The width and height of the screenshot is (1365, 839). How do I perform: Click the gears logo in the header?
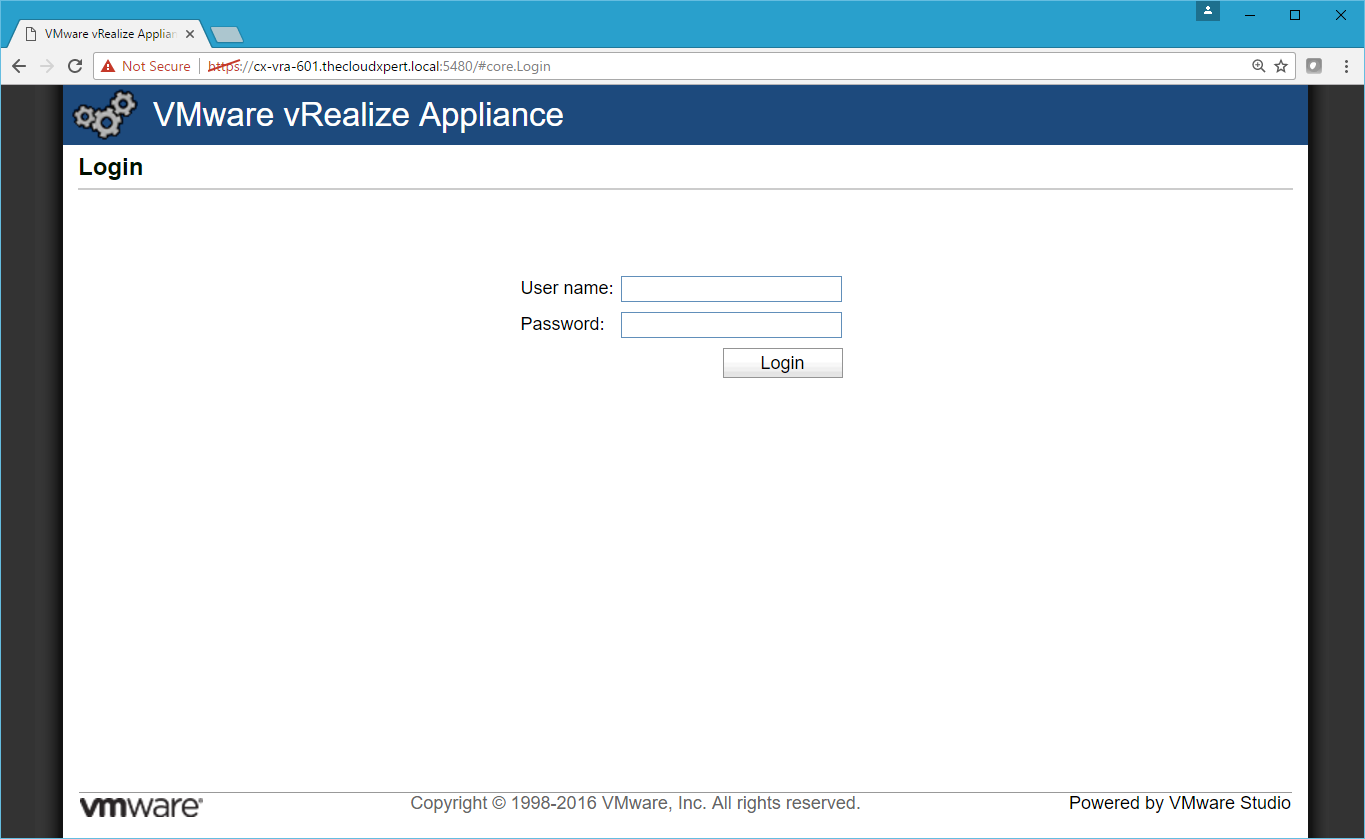coord(104,115)
